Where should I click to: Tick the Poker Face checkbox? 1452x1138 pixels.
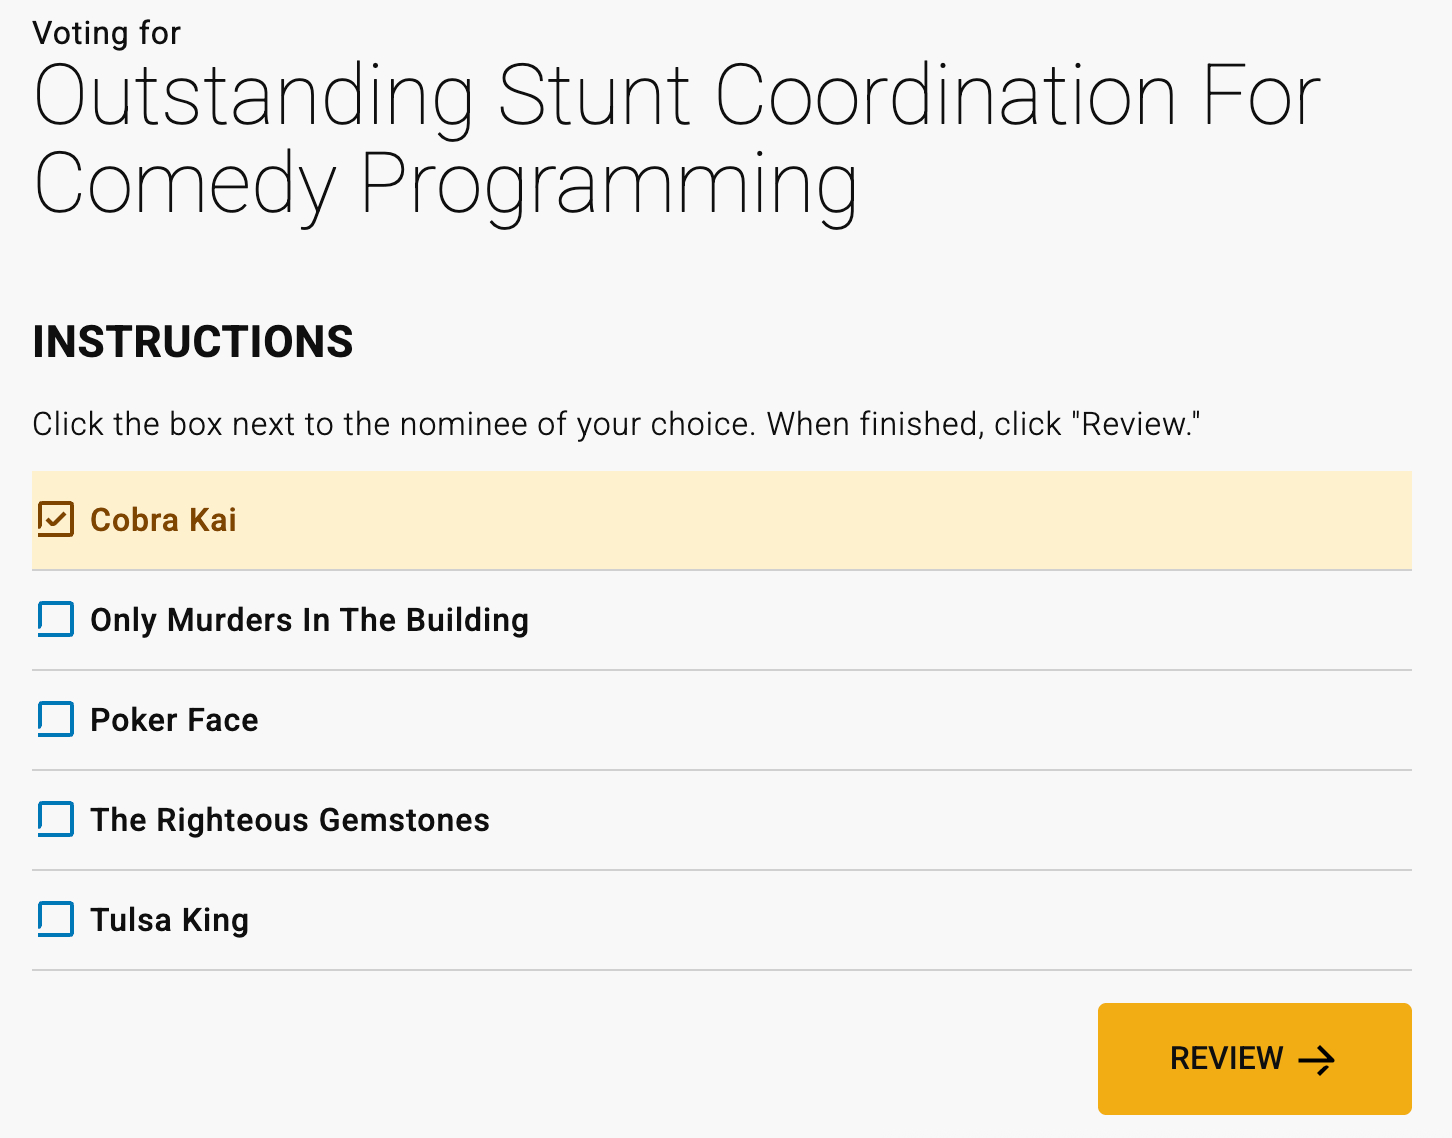(x=56, y=719)
